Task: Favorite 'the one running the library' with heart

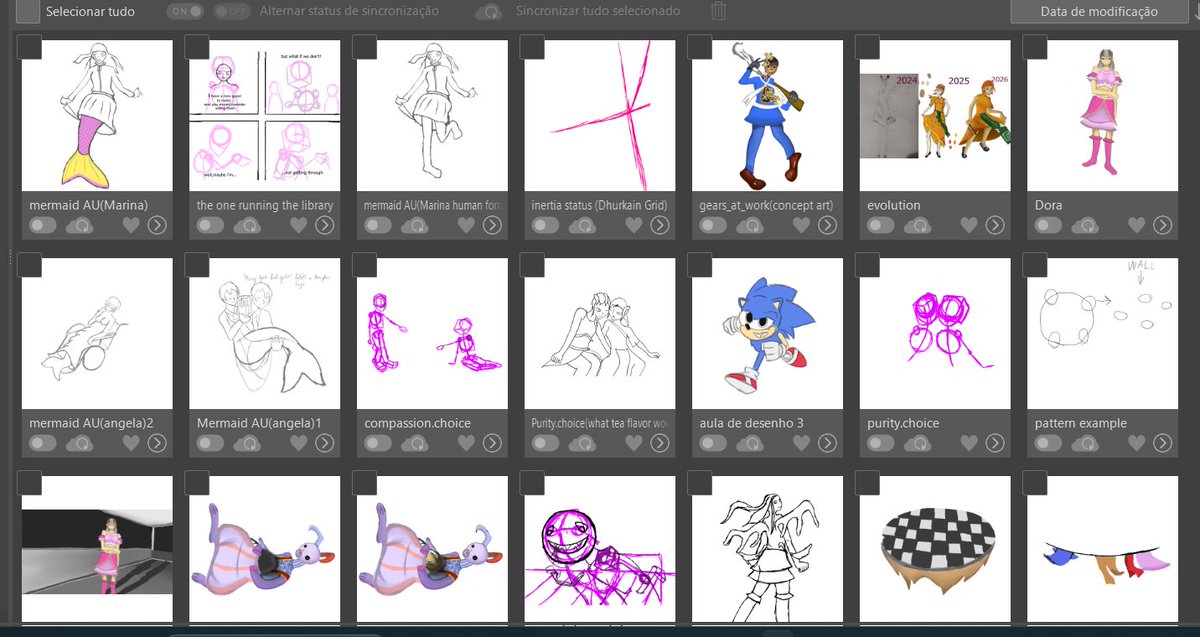Action: (298, 226)
